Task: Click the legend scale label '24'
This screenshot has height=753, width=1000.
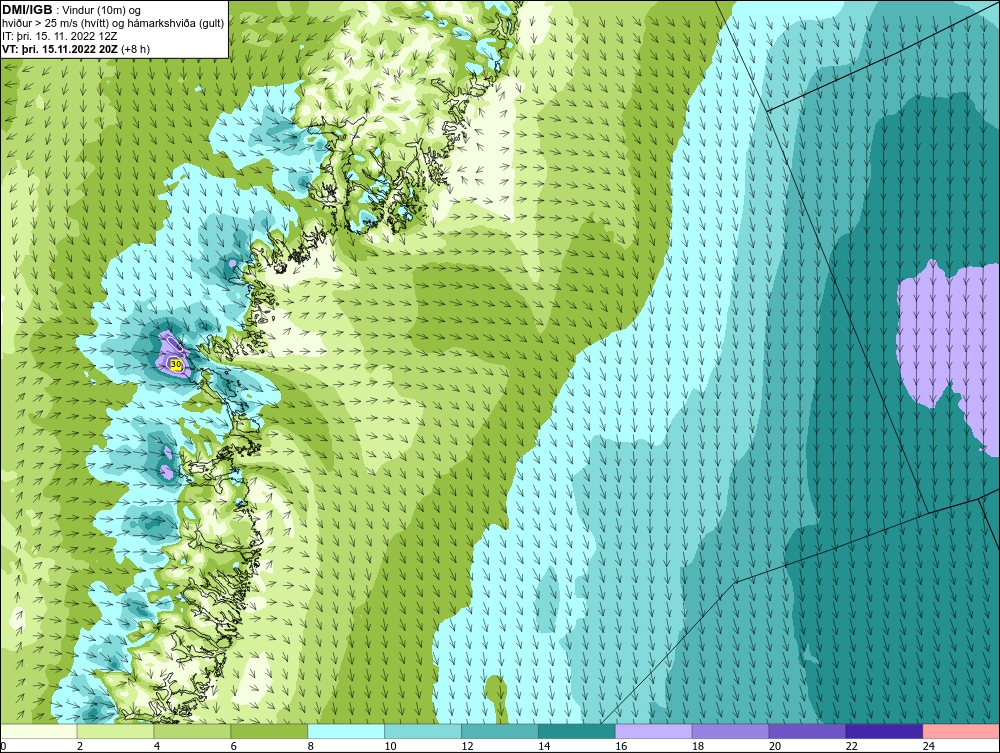Action: (x=929, y=746)
